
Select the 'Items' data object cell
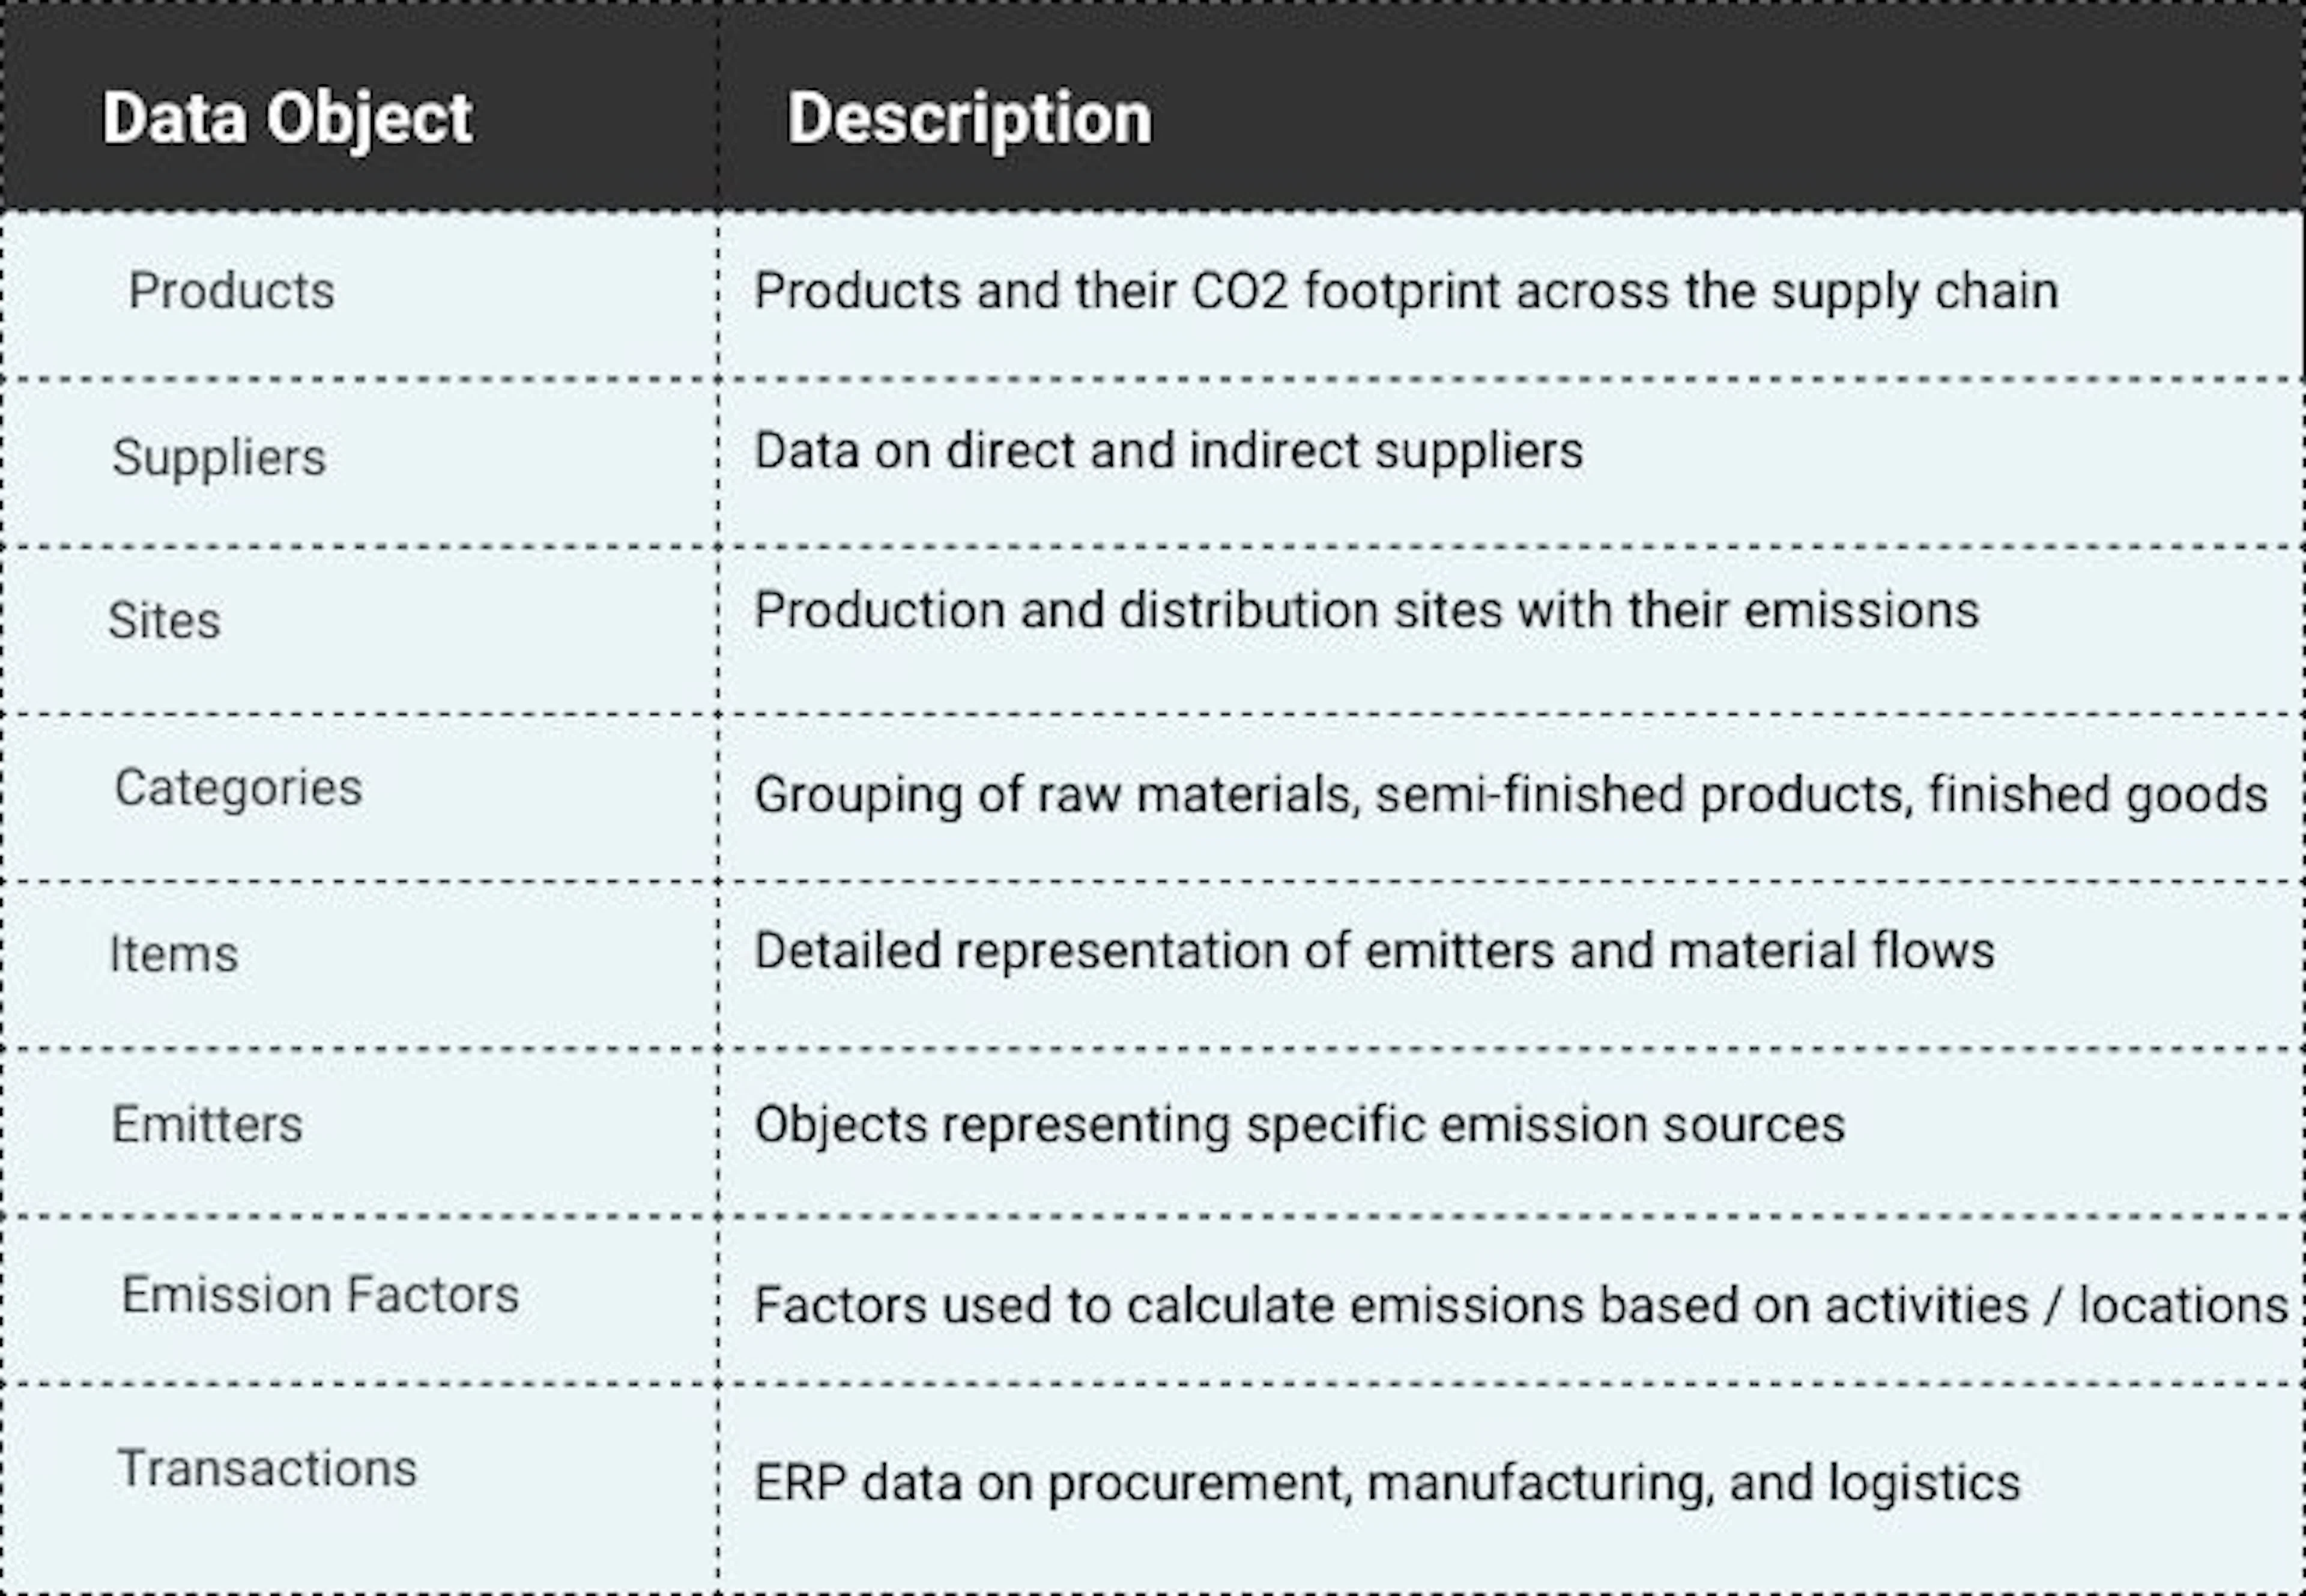173,954
